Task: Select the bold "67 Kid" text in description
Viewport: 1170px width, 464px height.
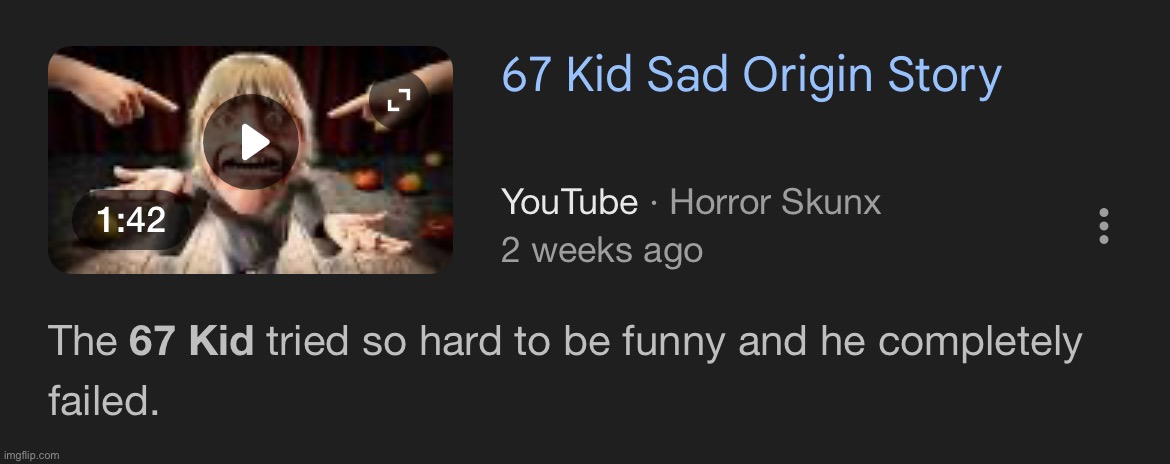Action: 191,342
